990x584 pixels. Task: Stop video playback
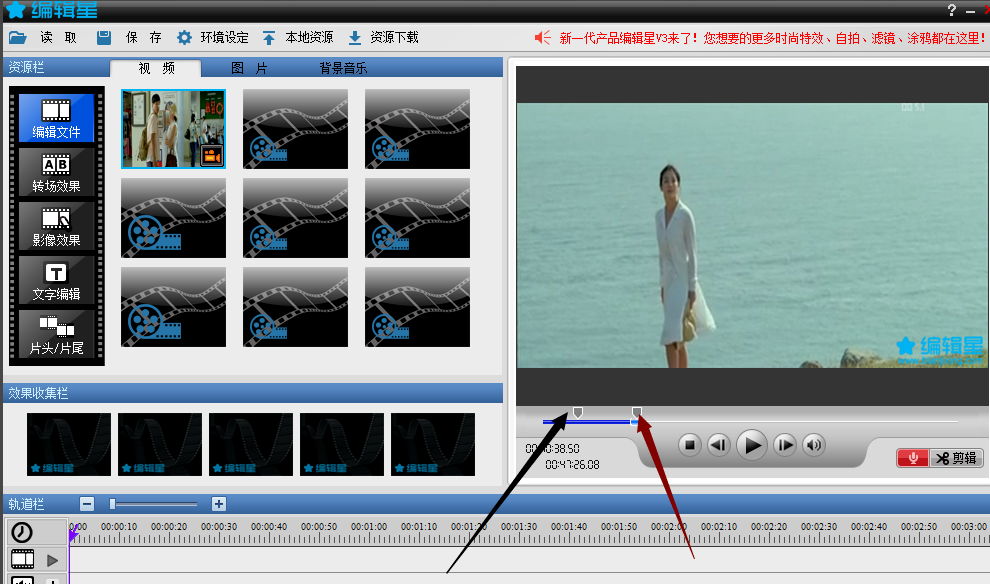click(690, 445)
